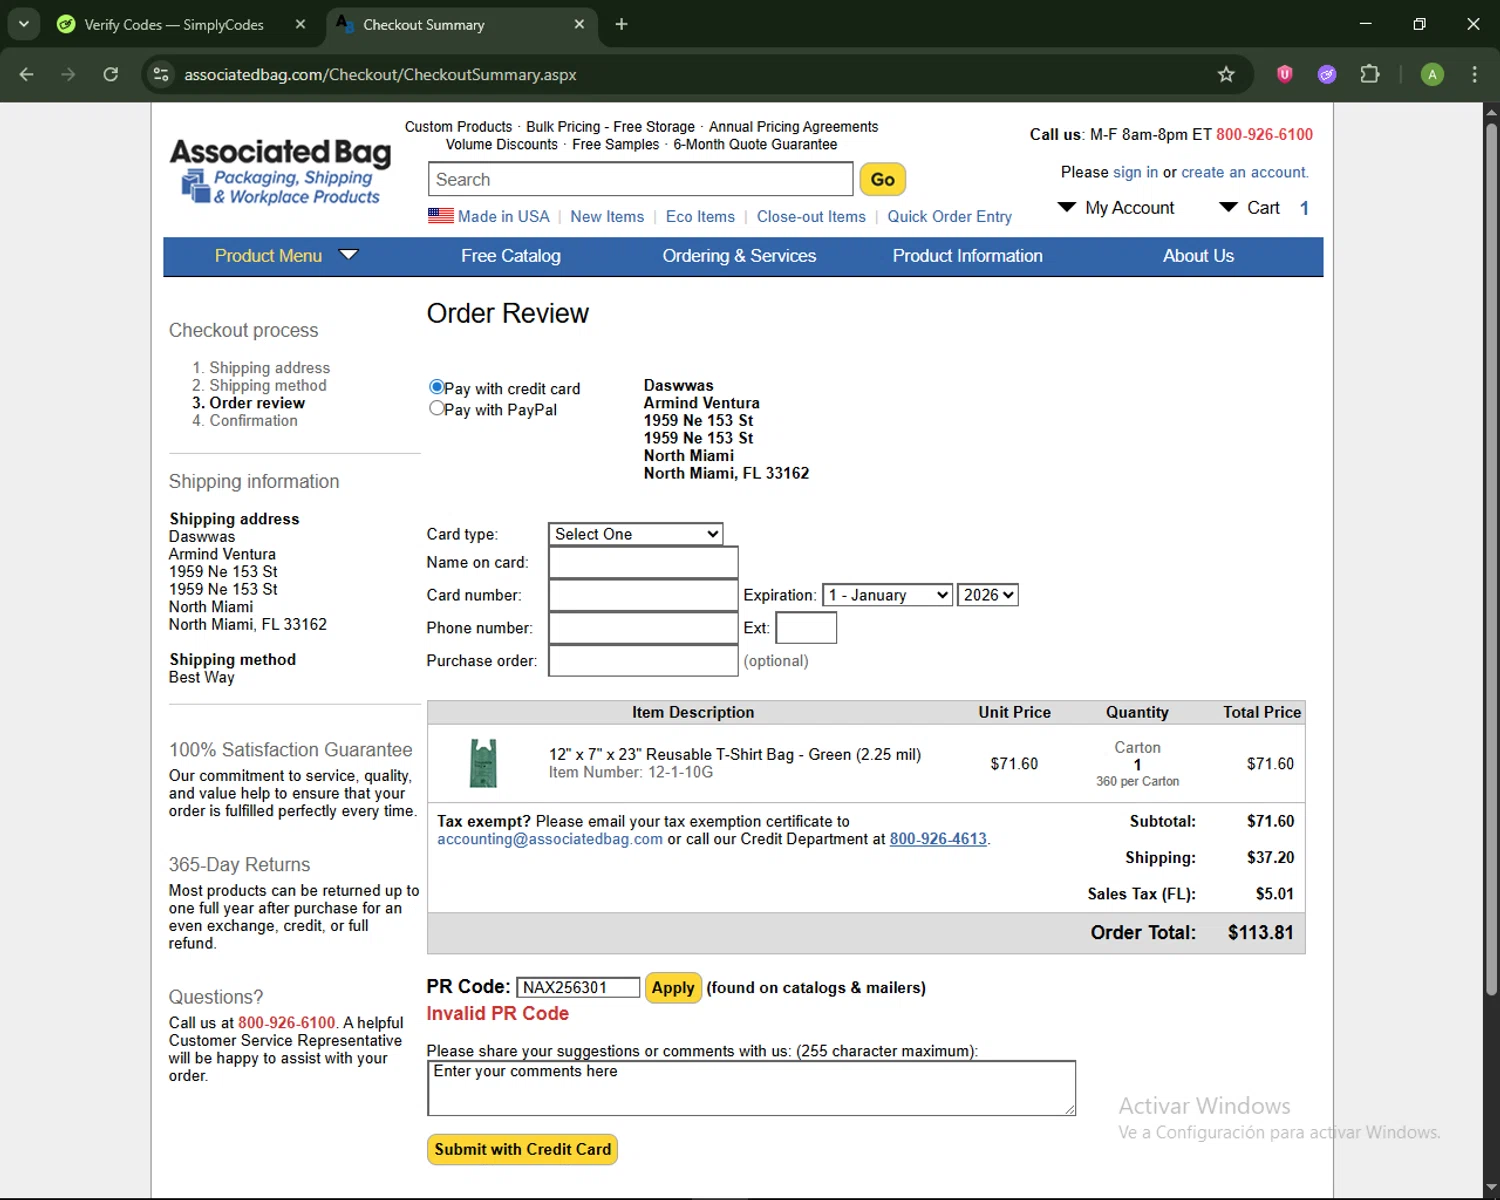Click the page vertical scrollbar
This screenshot has width=1500, height=1200.
1491,560
